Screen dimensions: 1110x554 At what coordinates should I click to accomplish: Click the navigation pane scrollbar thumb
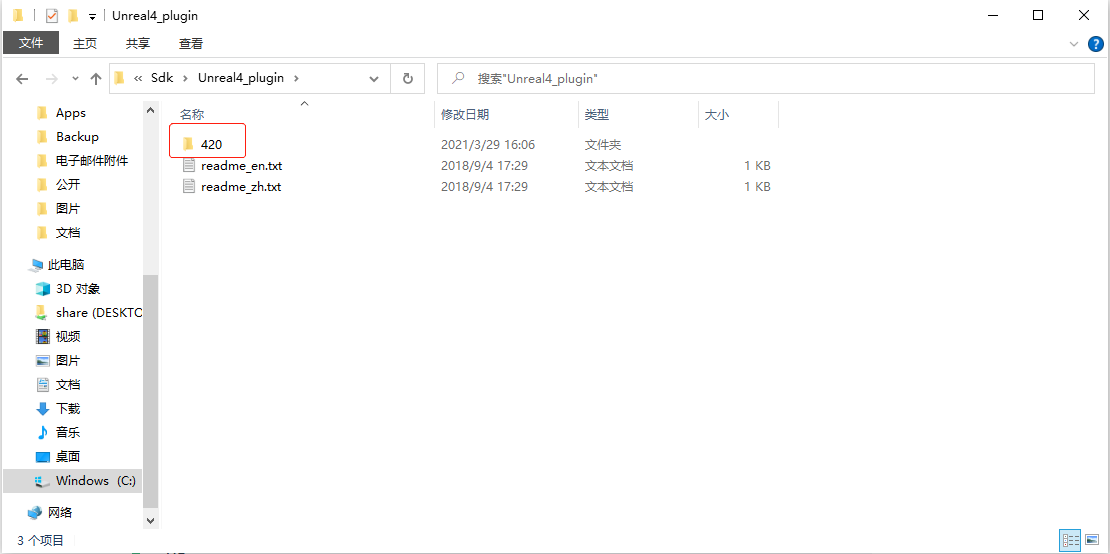coord(151,391)
